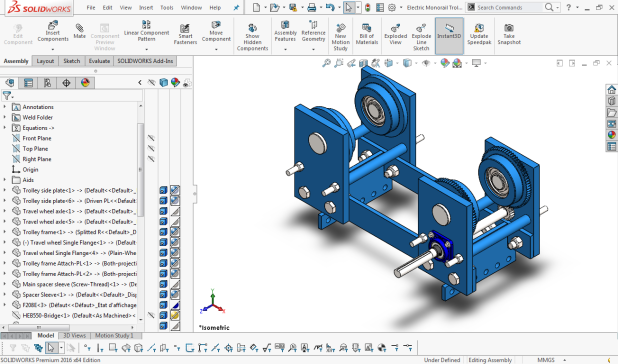
Task: Click the Rebuild traffic light icon
Action: point(368,7)
